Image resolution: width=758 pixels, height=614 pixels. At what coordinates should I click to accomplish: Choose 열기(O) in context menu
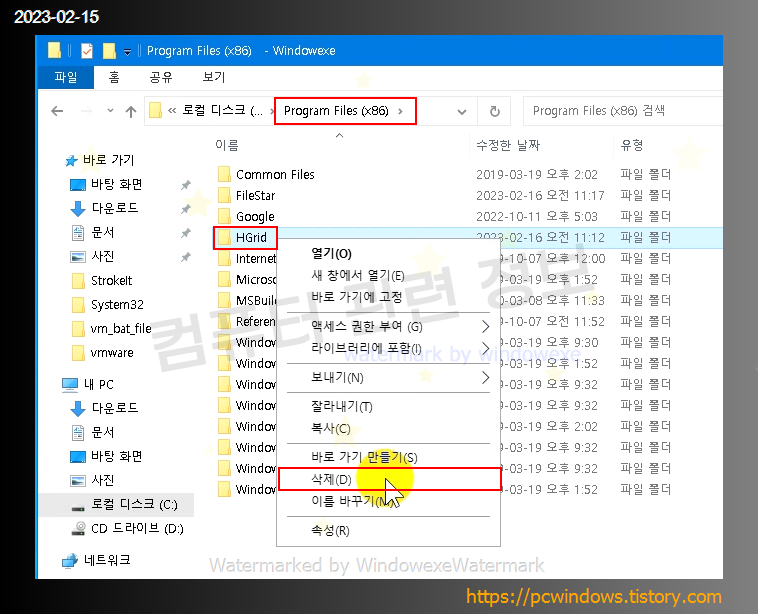click(x=388, y=254)
